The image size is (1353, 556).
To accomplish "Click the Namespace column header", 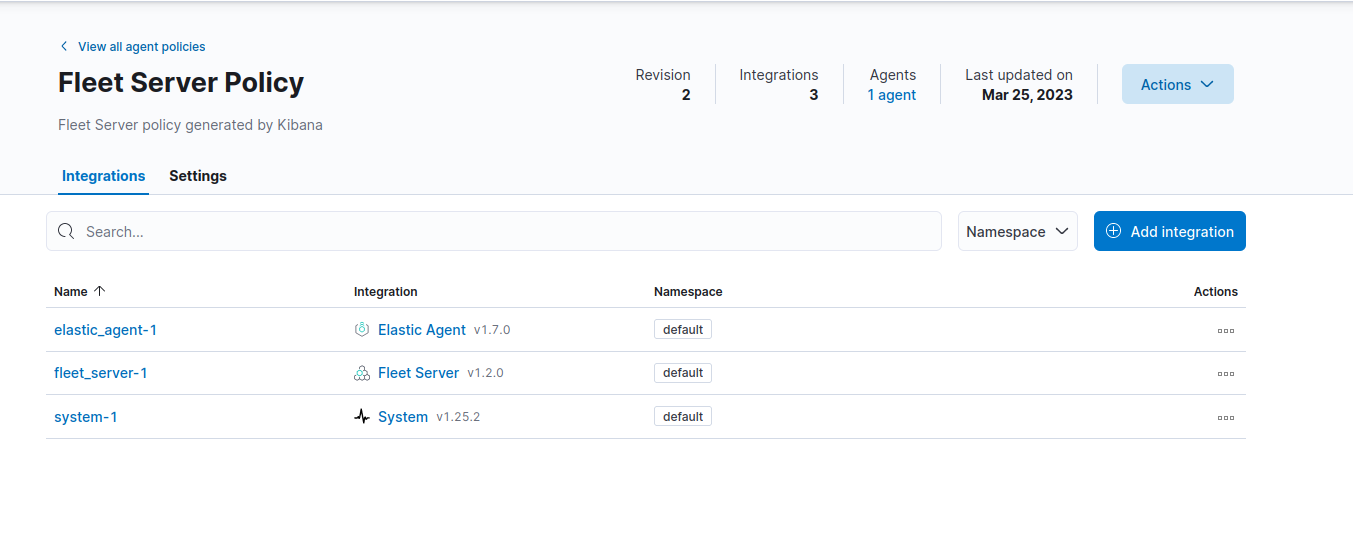I will point(688,291).
